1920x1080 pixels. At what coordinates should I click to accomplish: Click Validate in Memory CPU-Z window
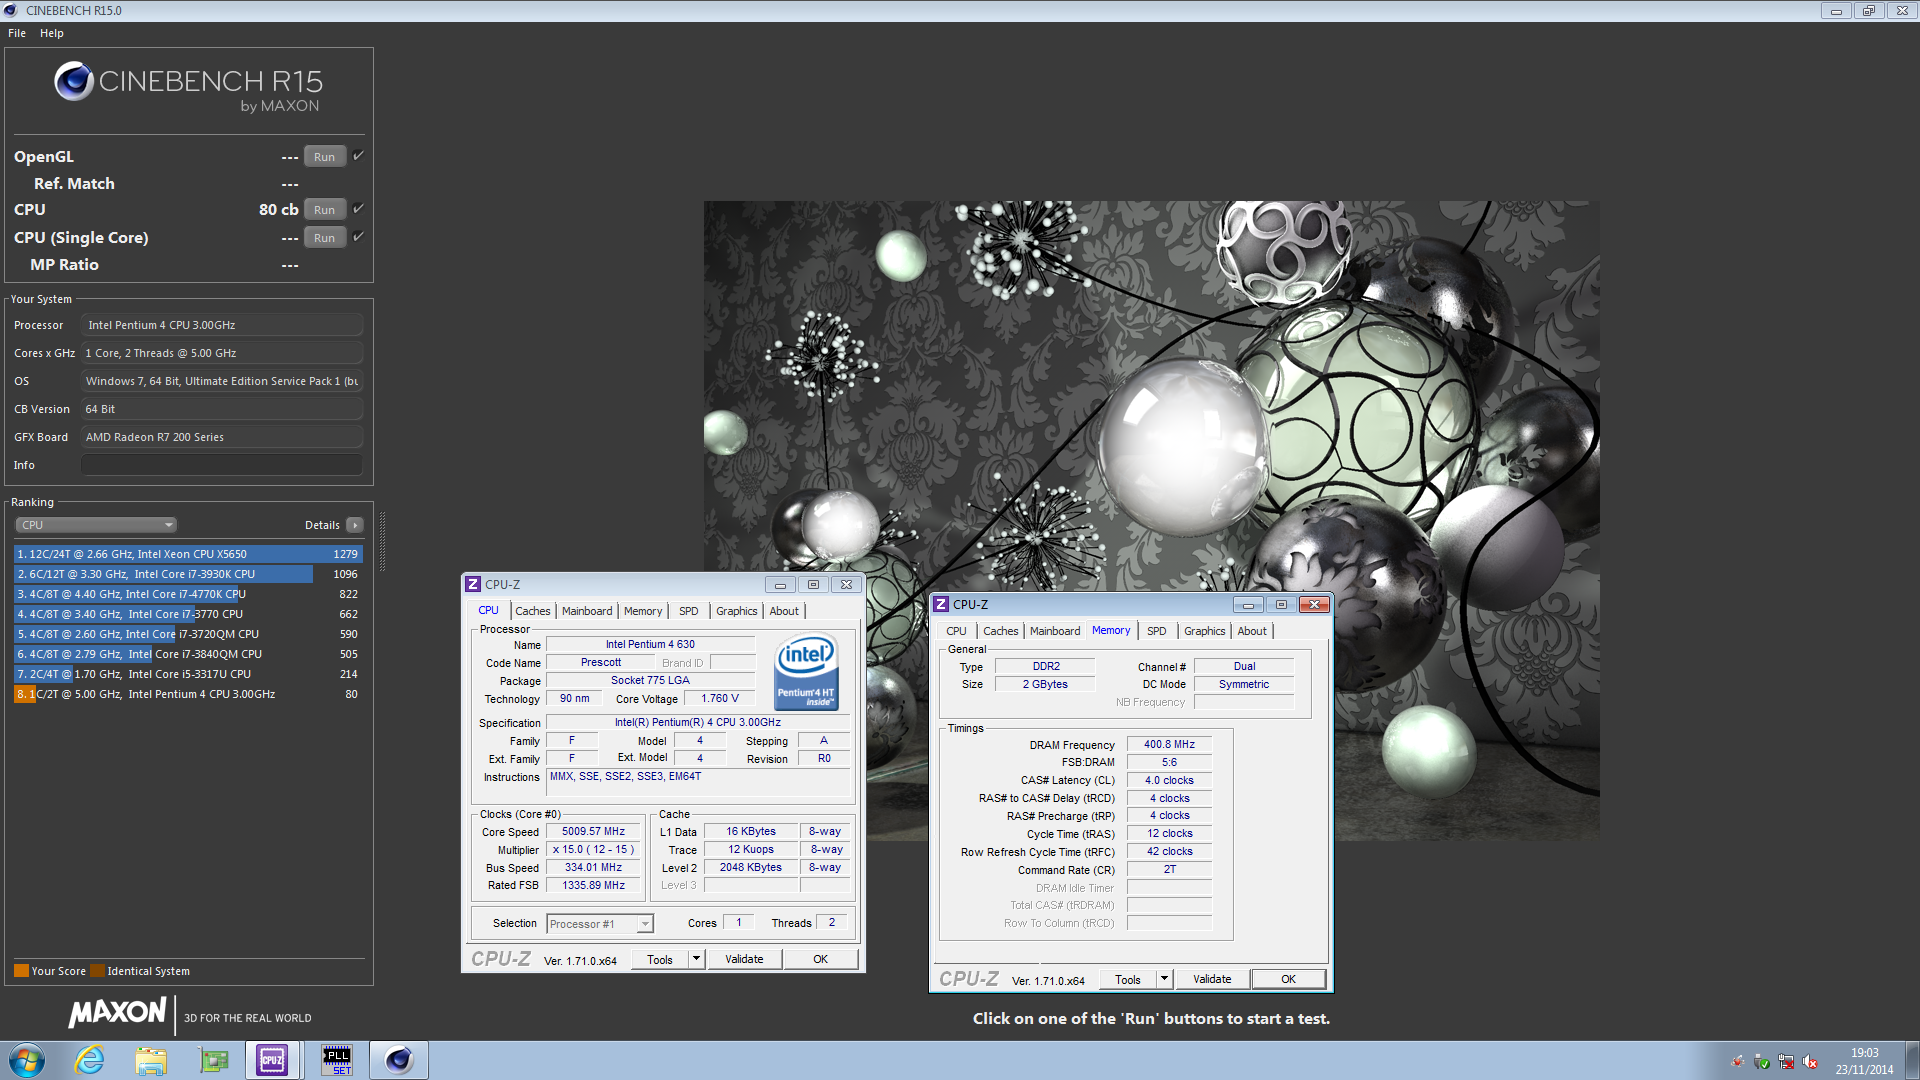[x=1212, y=979]
